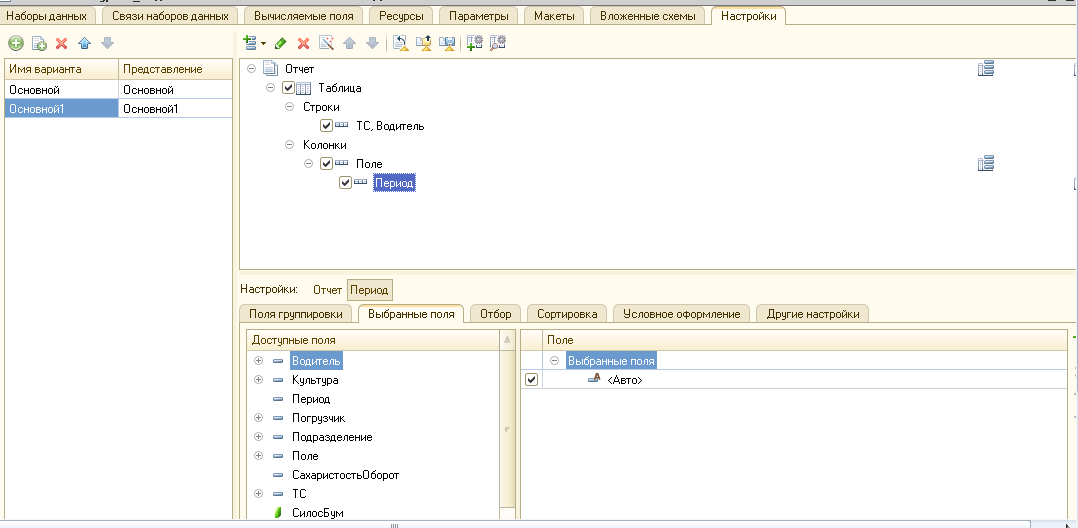Collapse the Отчет root node
The height and width of the screenshot is (528, 1078).
251,69
